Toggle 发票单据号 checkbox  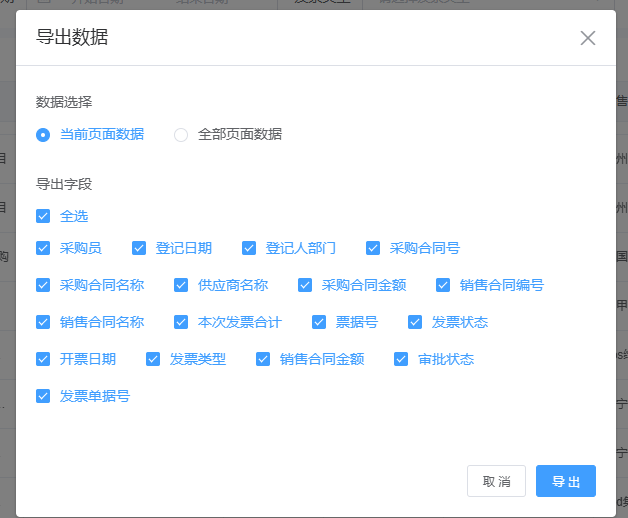[x=43, y=396]
